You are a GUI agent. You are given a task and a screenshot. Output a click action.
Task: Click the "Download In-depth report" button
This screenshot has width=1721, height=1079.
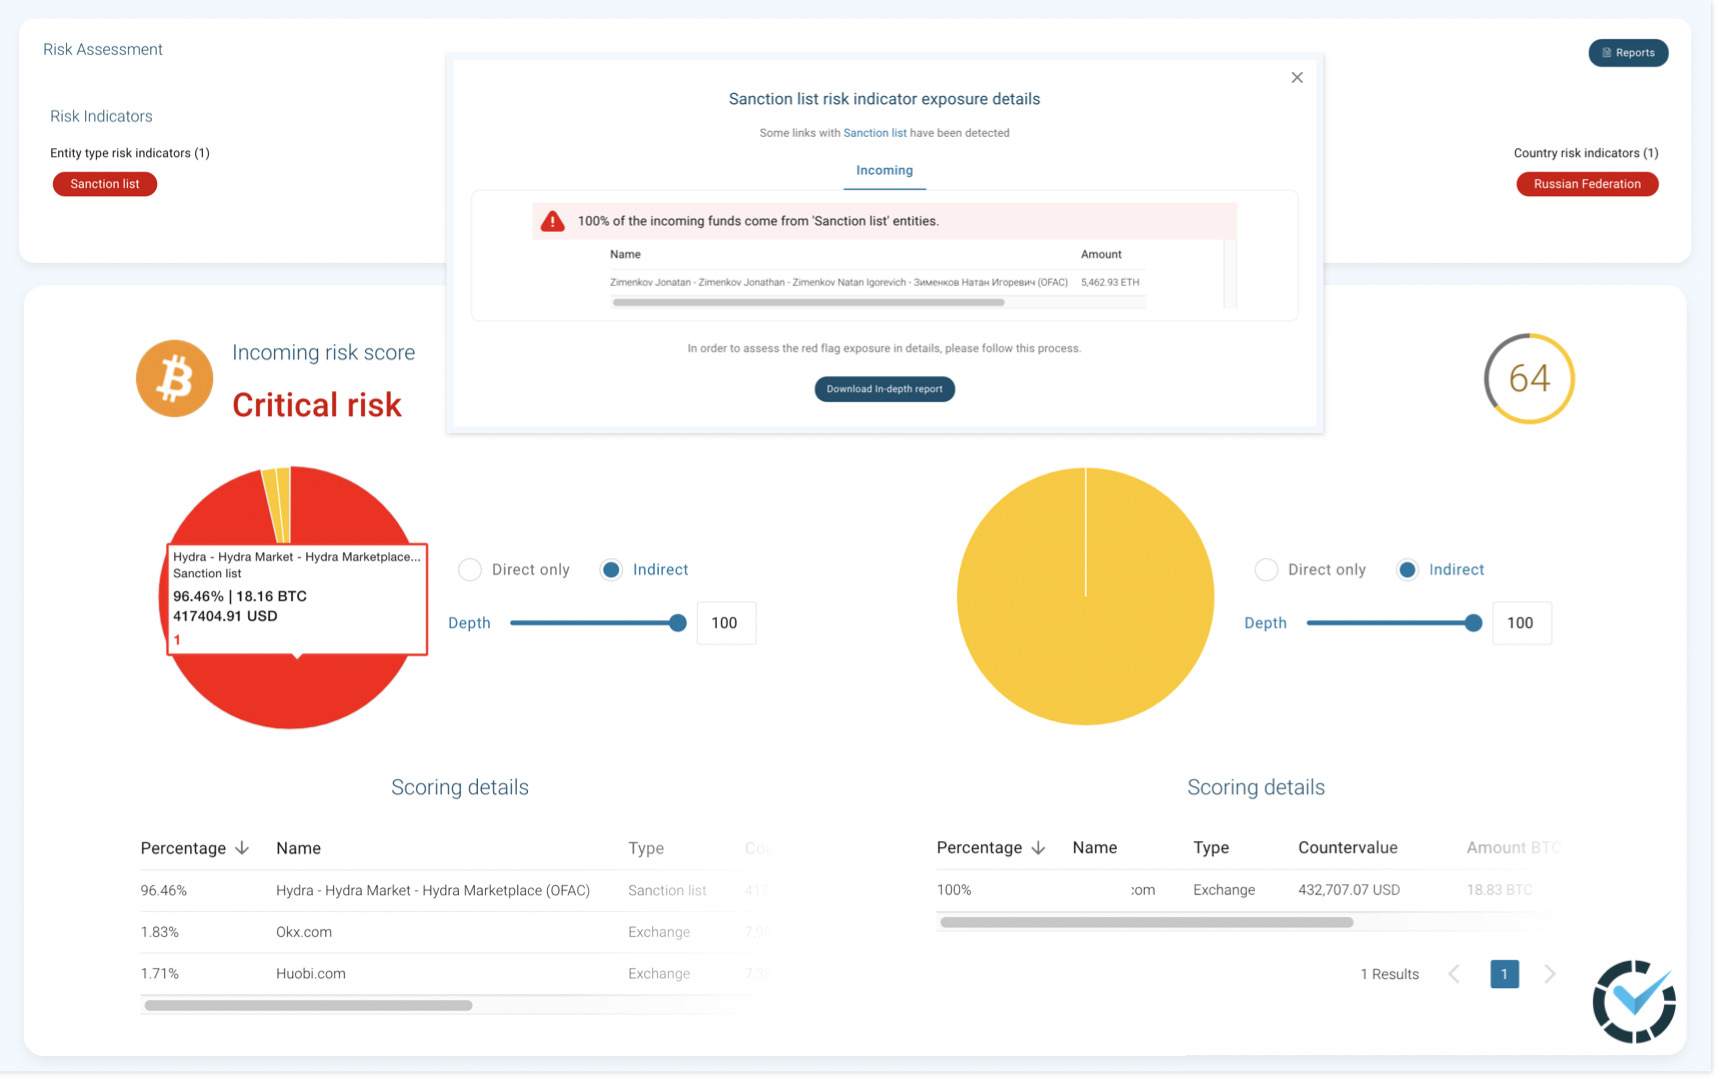884,389
